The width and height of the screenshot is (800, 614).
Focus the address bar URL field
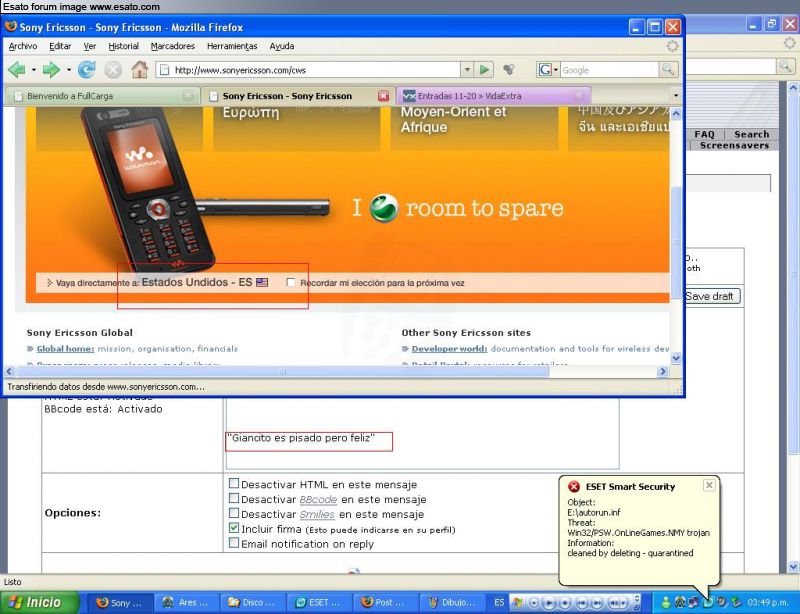pyautogui.click(x=309, y=69)
